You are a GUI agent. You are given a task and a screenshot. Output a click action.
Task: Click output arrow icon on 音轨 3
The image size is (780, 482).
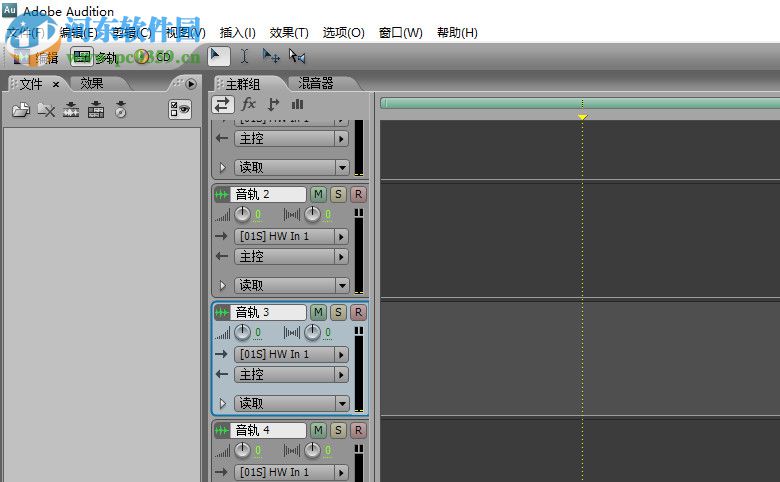click(222, 374)
